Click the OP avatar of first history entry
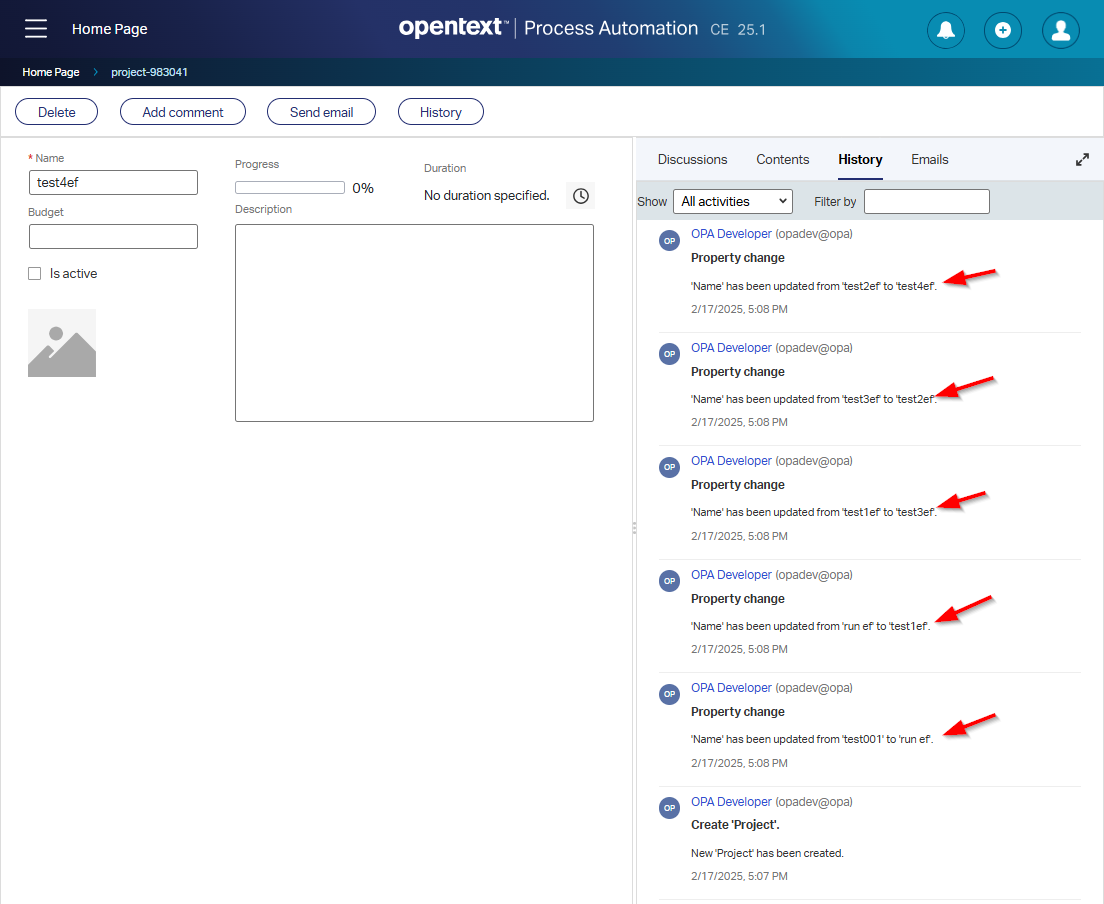 (x=670, y=241)
